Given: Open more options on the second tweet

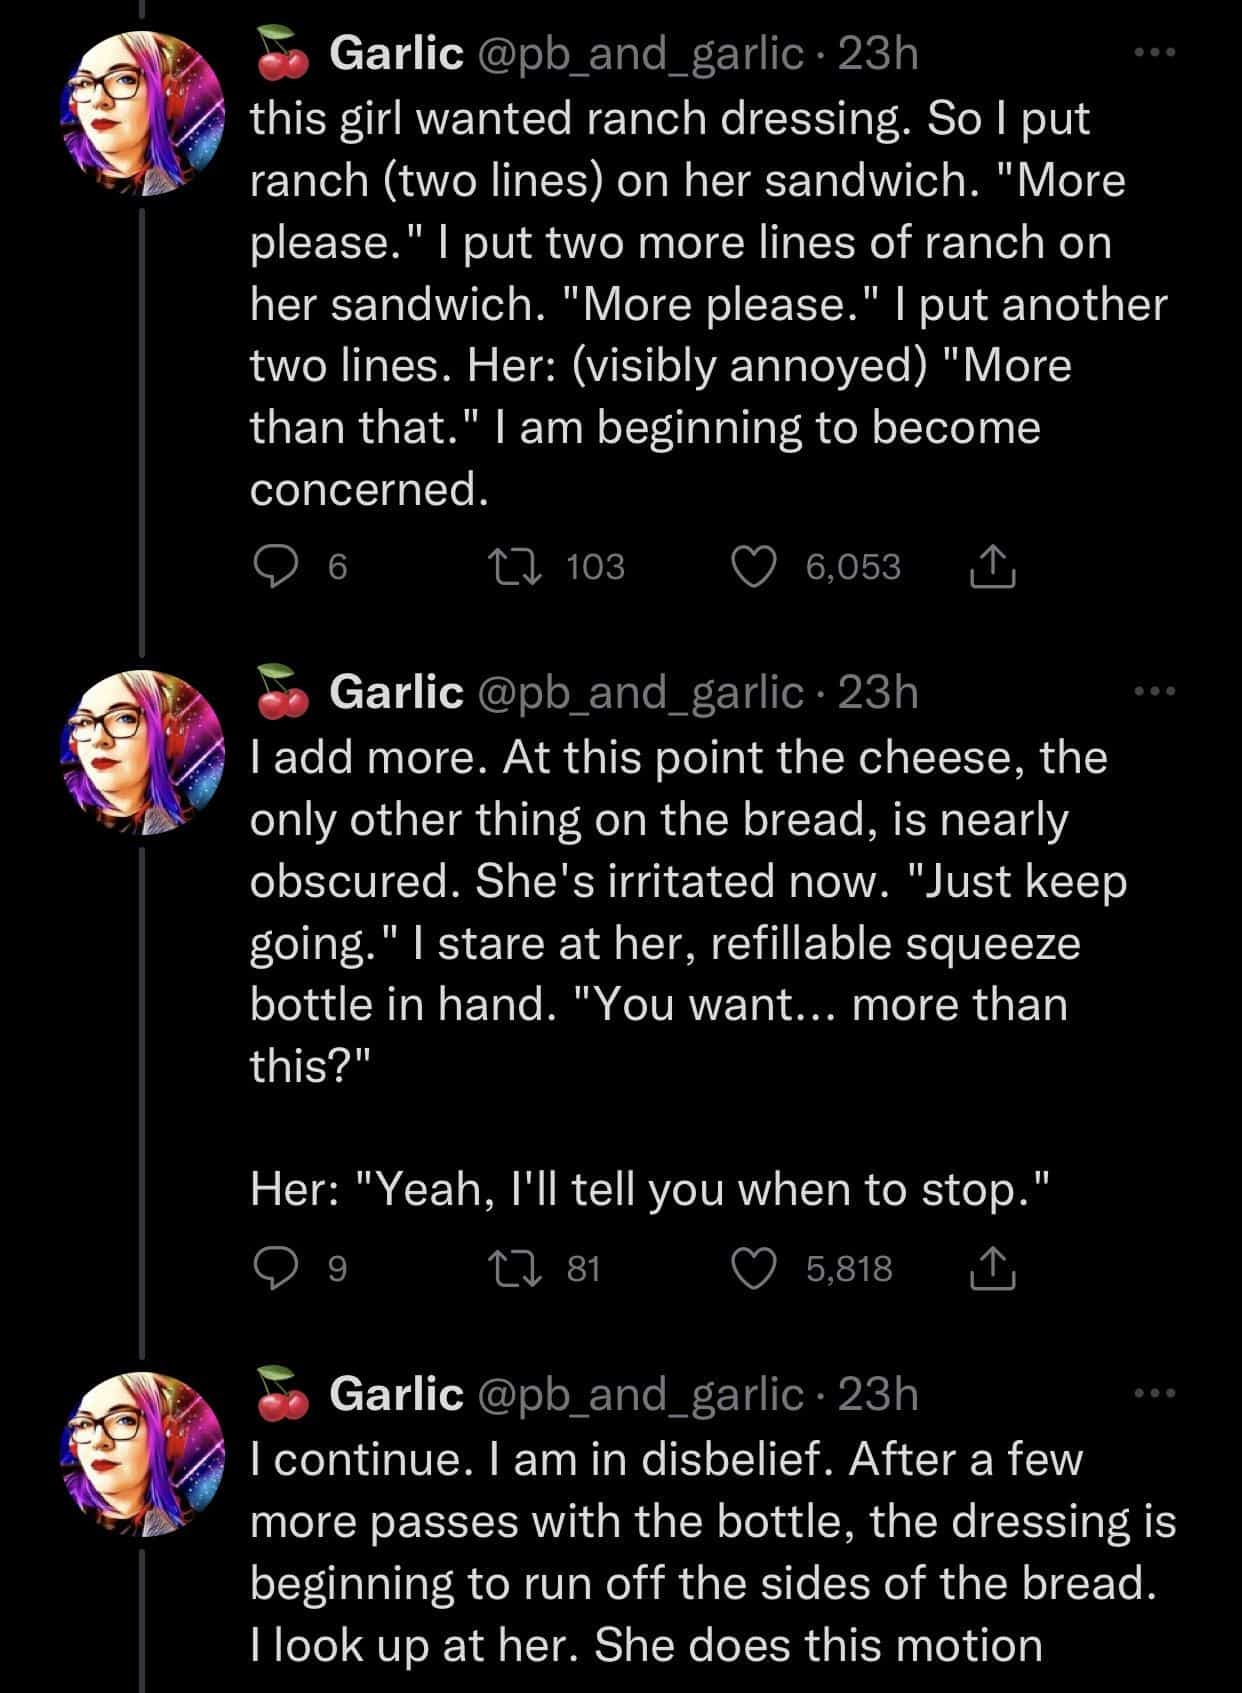Looking at the screenshot, I should point(1156,691).
